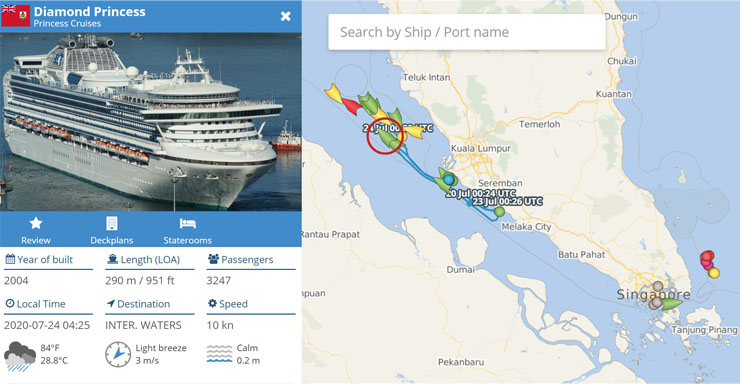The width and height of the screenshot is (740, 384).
Task: Click the wind direction compass icon
Action: pyautogui.click(x=118, y=354)
